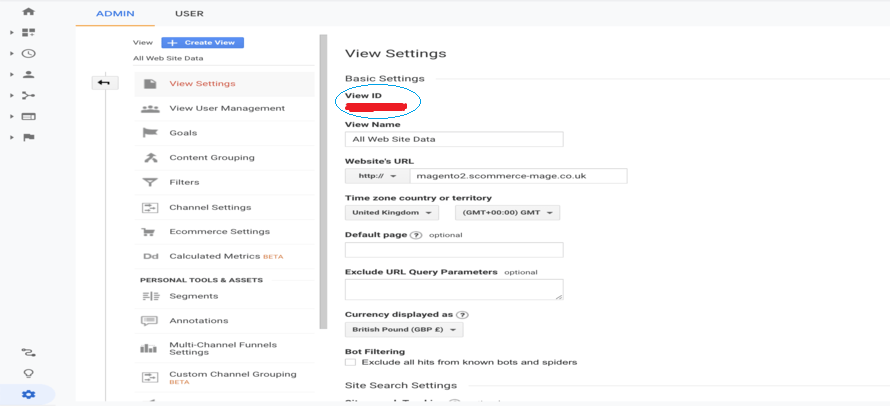Expand the Customization section arrow in the sidebar
The image size is (890, 406).
[11, 32]
